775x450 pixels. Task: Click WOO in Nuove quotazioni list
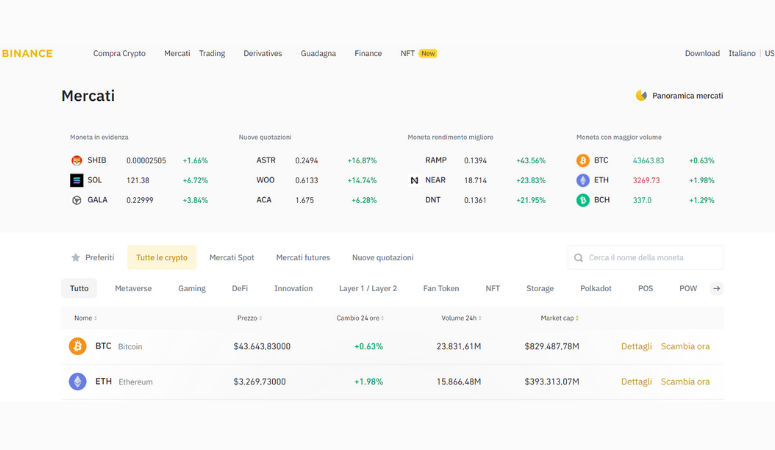click(265, 180)
